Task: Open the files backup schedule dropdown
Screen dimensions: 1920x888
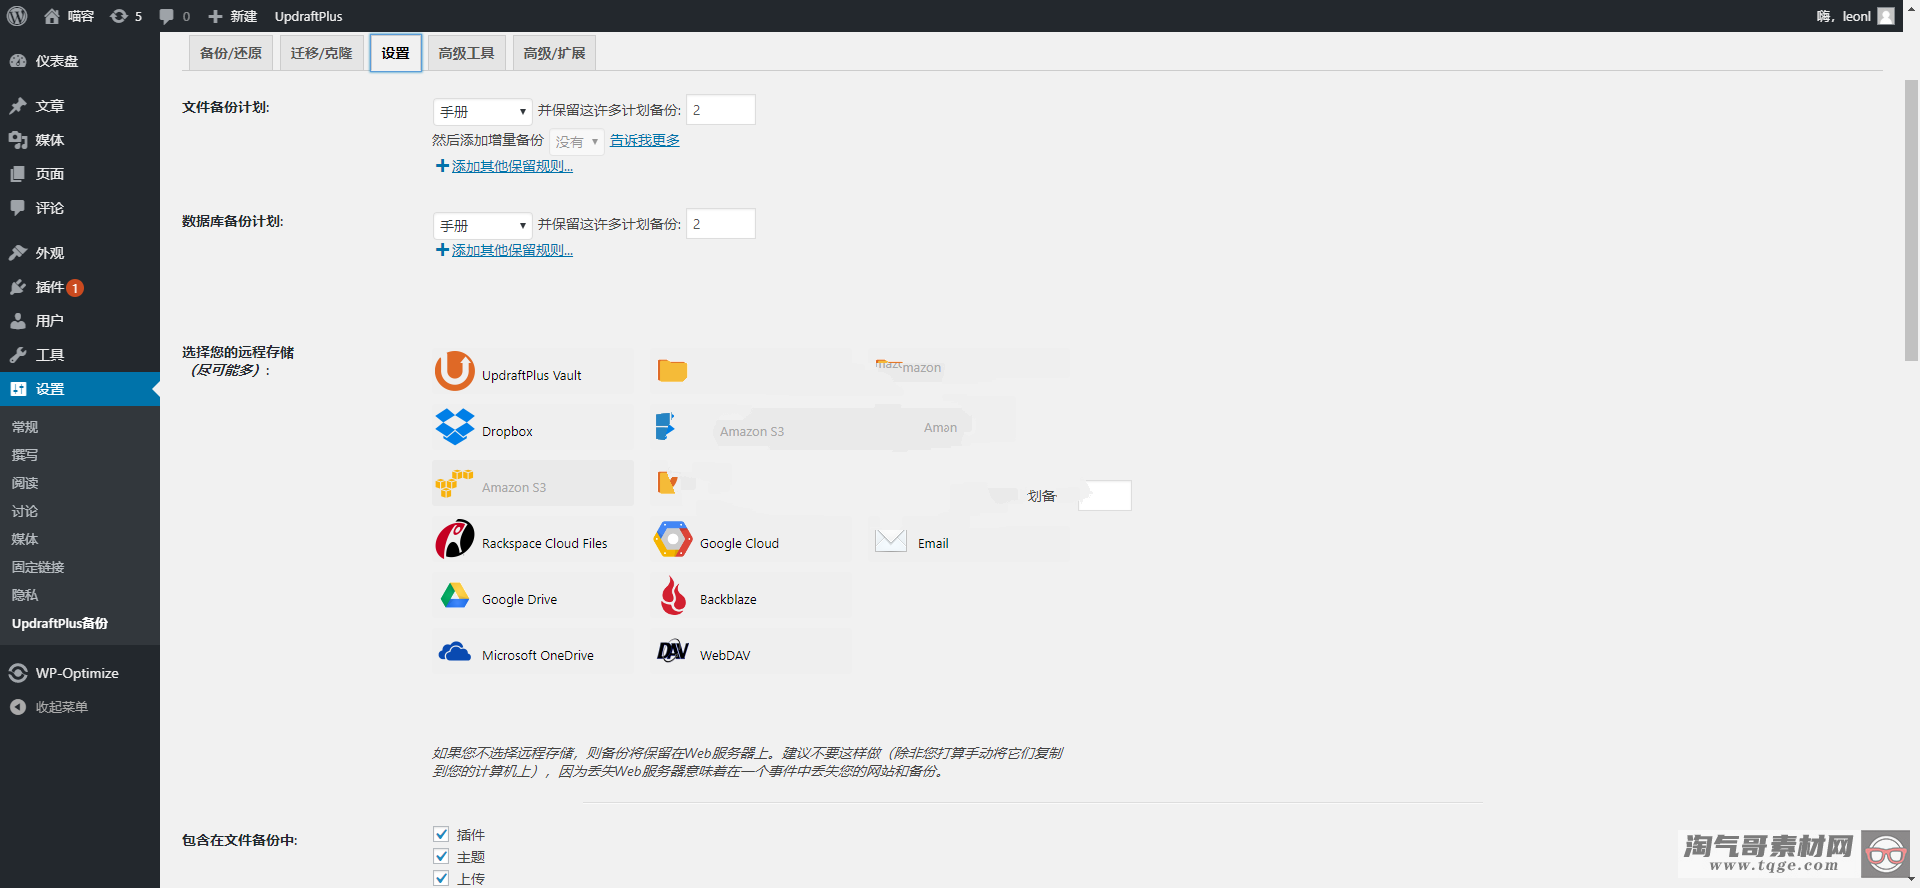Action: (482, 112)
